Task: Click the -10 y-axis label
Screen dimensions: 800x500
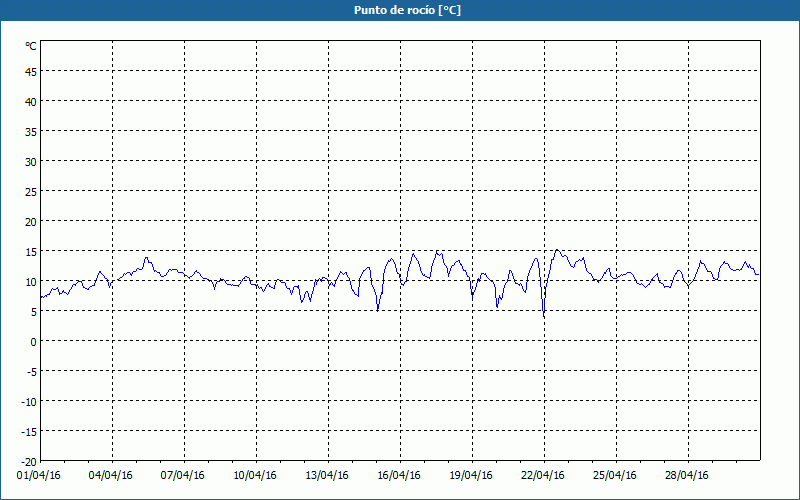Action: (29, 402)
